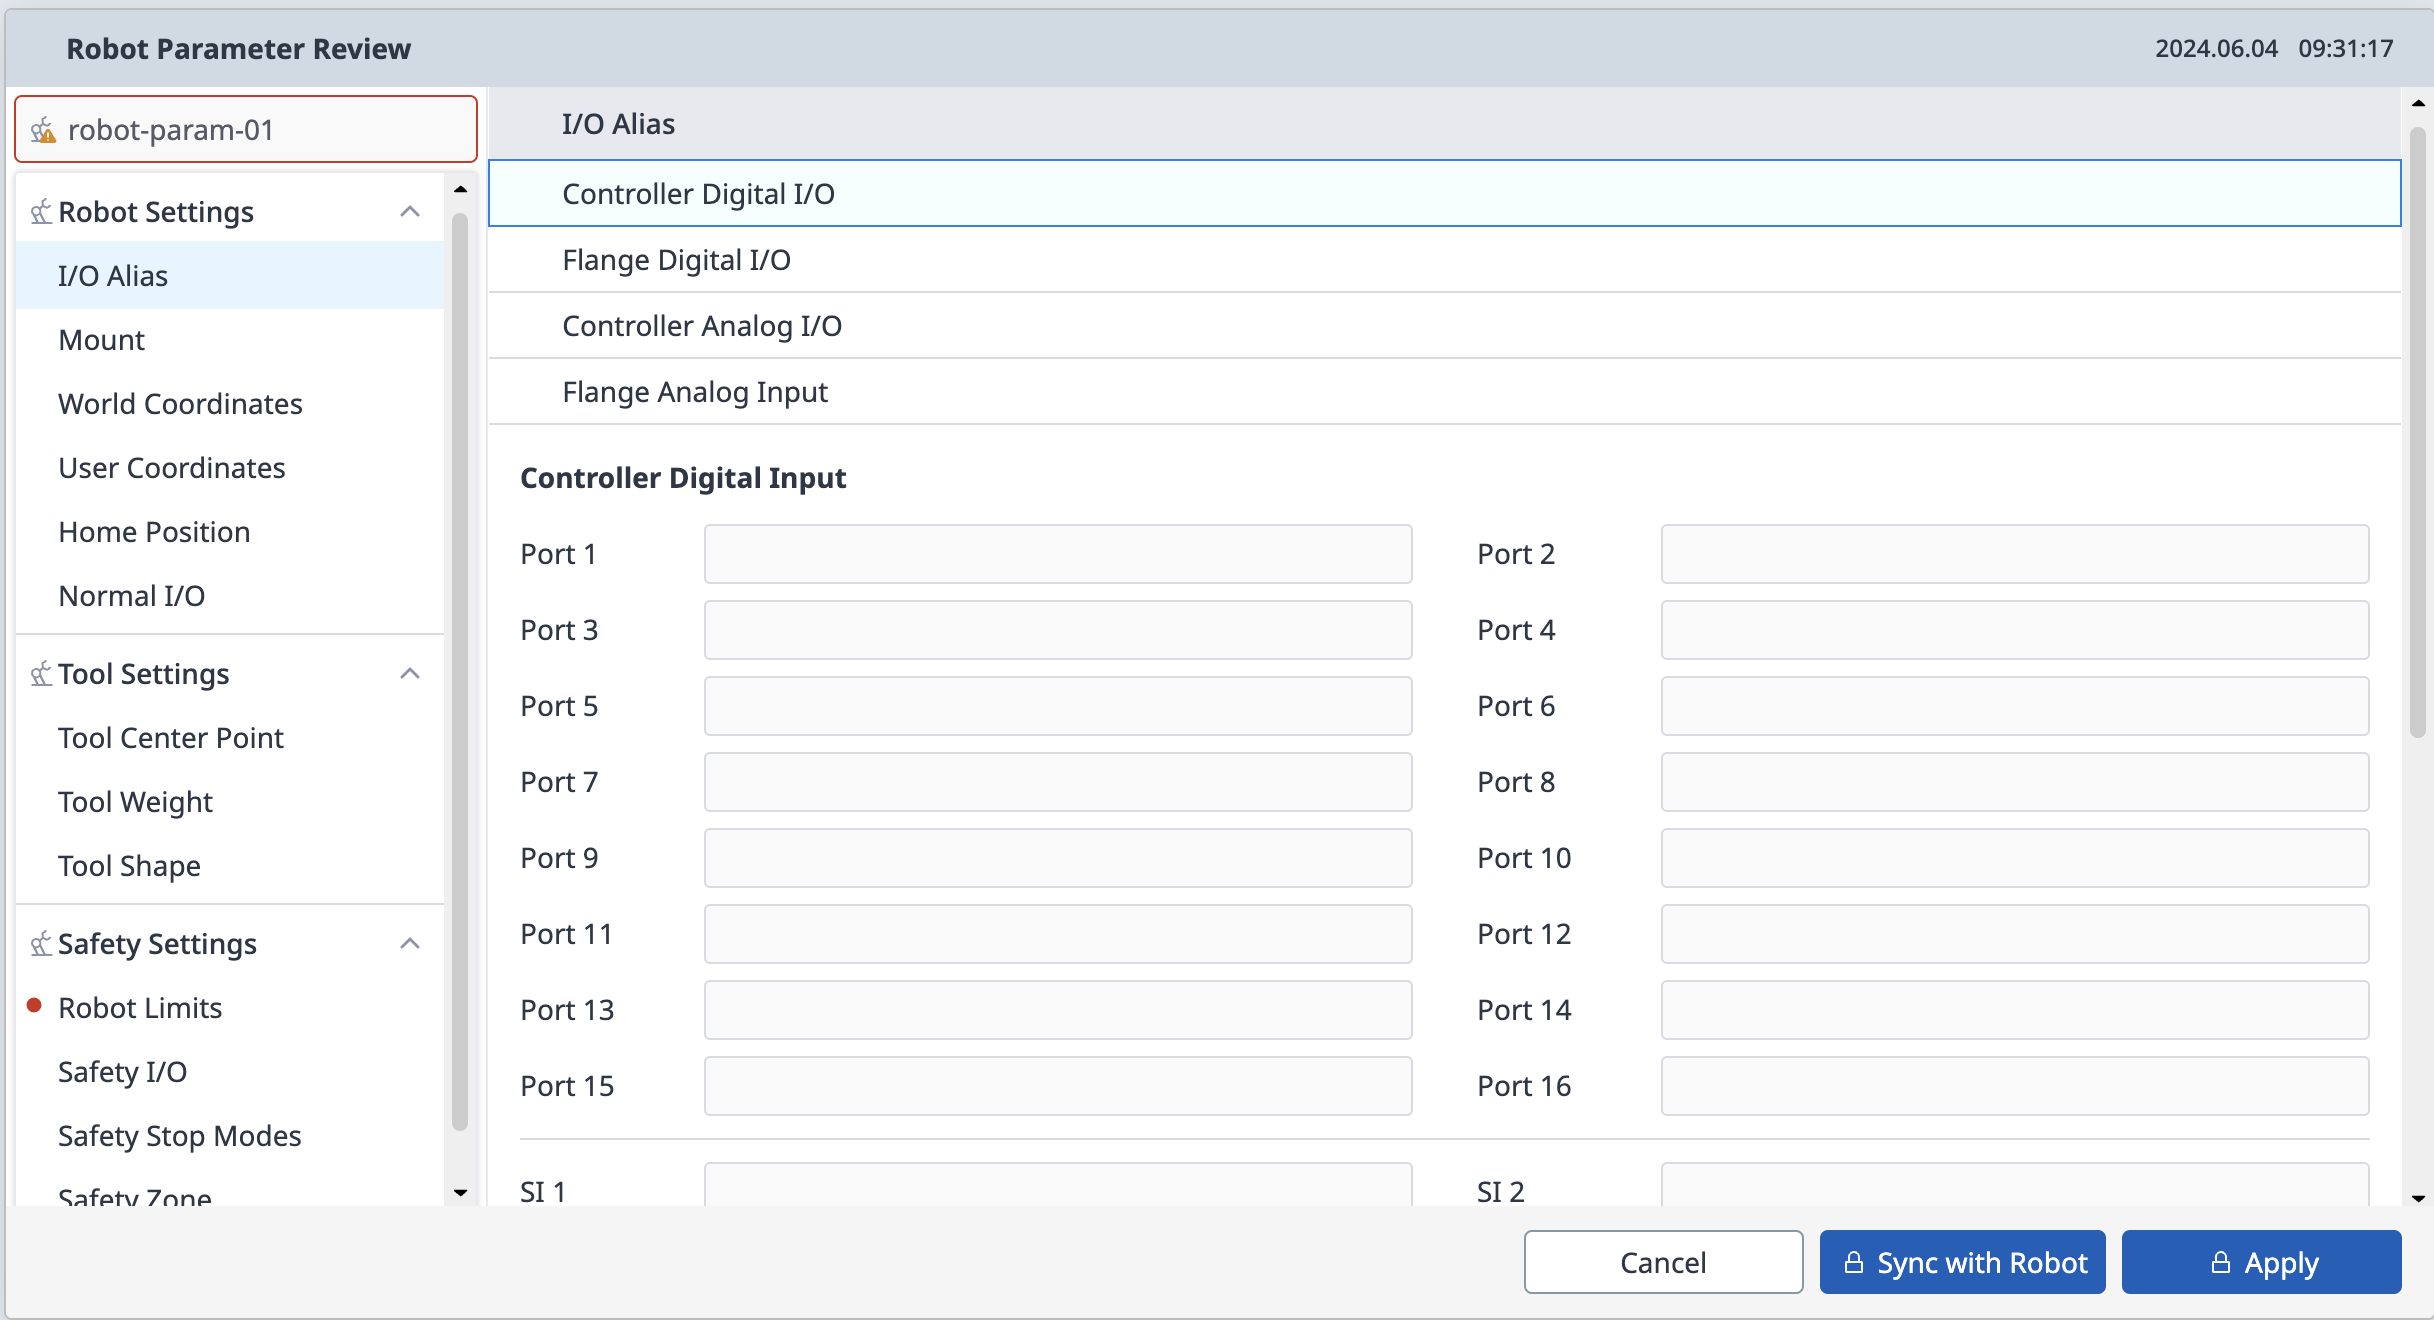Click the robot arm icon beside Safety Settings

(41, 944)
